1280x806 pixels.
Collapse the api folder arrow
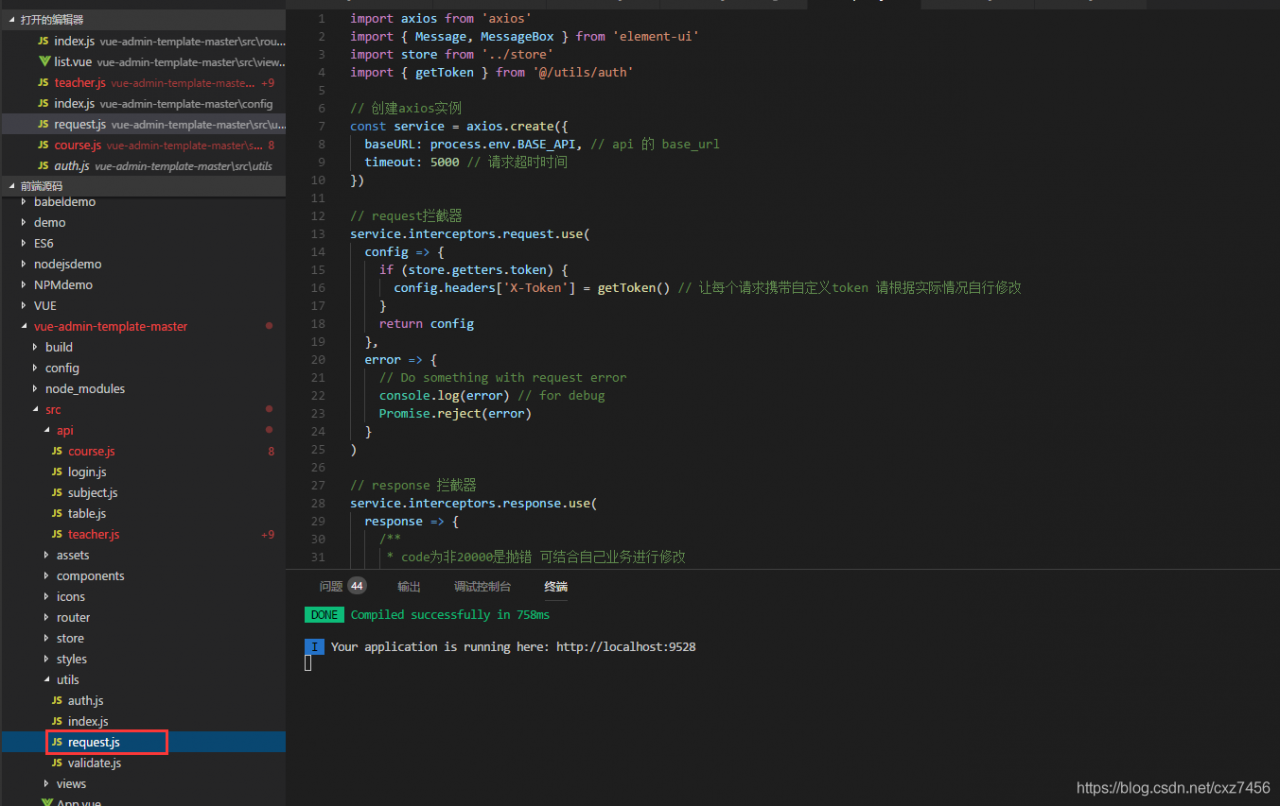(x=46, y=431)
